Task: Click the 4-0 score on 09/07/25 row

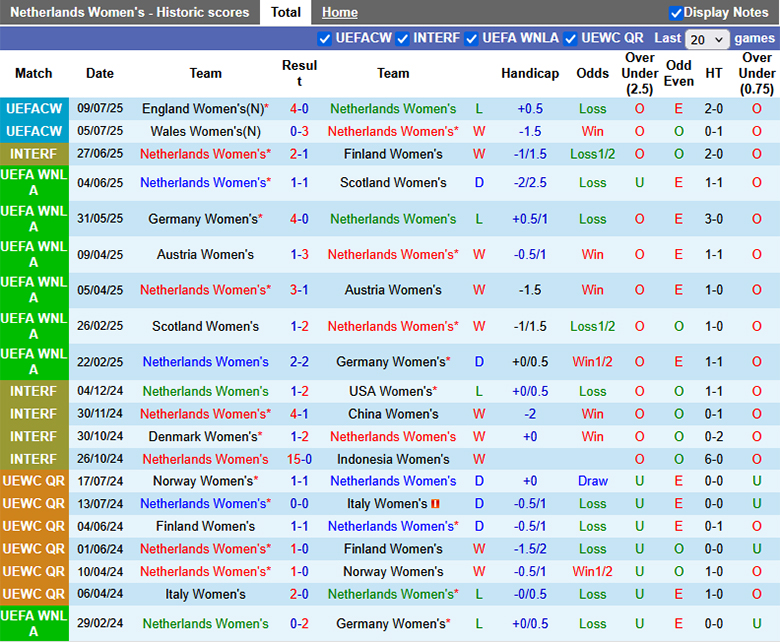Action: (299, 109)
